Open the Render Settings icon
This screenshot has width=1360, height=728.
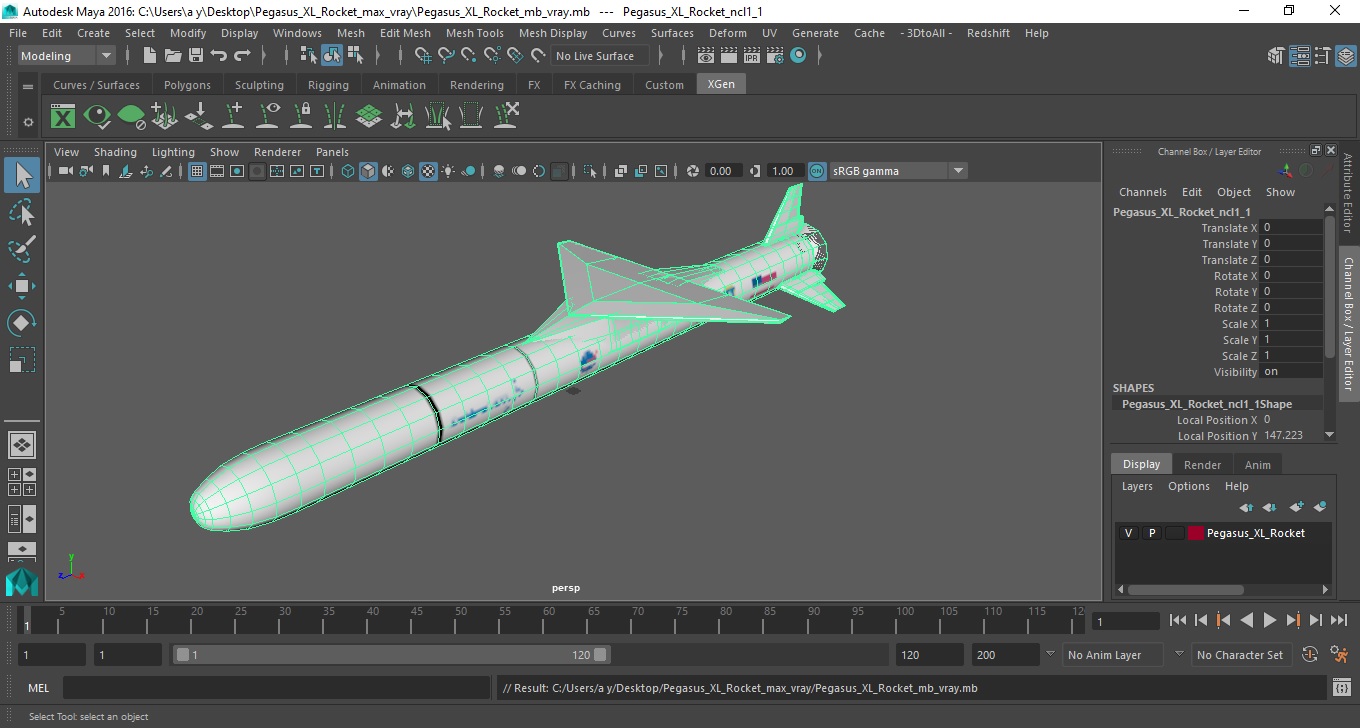[775, 56]
